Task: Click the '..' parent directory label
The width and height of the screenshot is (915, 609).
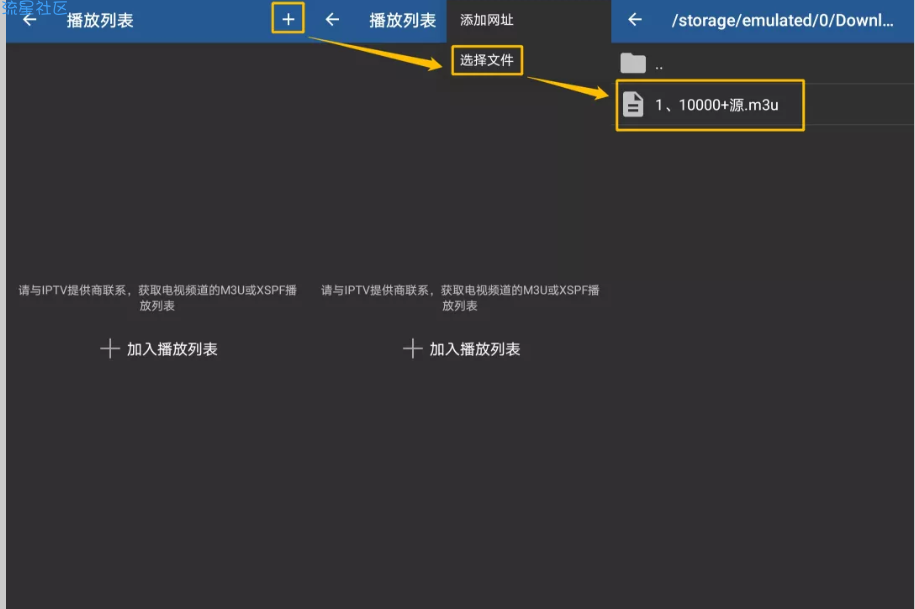Action: click(659, 67)
